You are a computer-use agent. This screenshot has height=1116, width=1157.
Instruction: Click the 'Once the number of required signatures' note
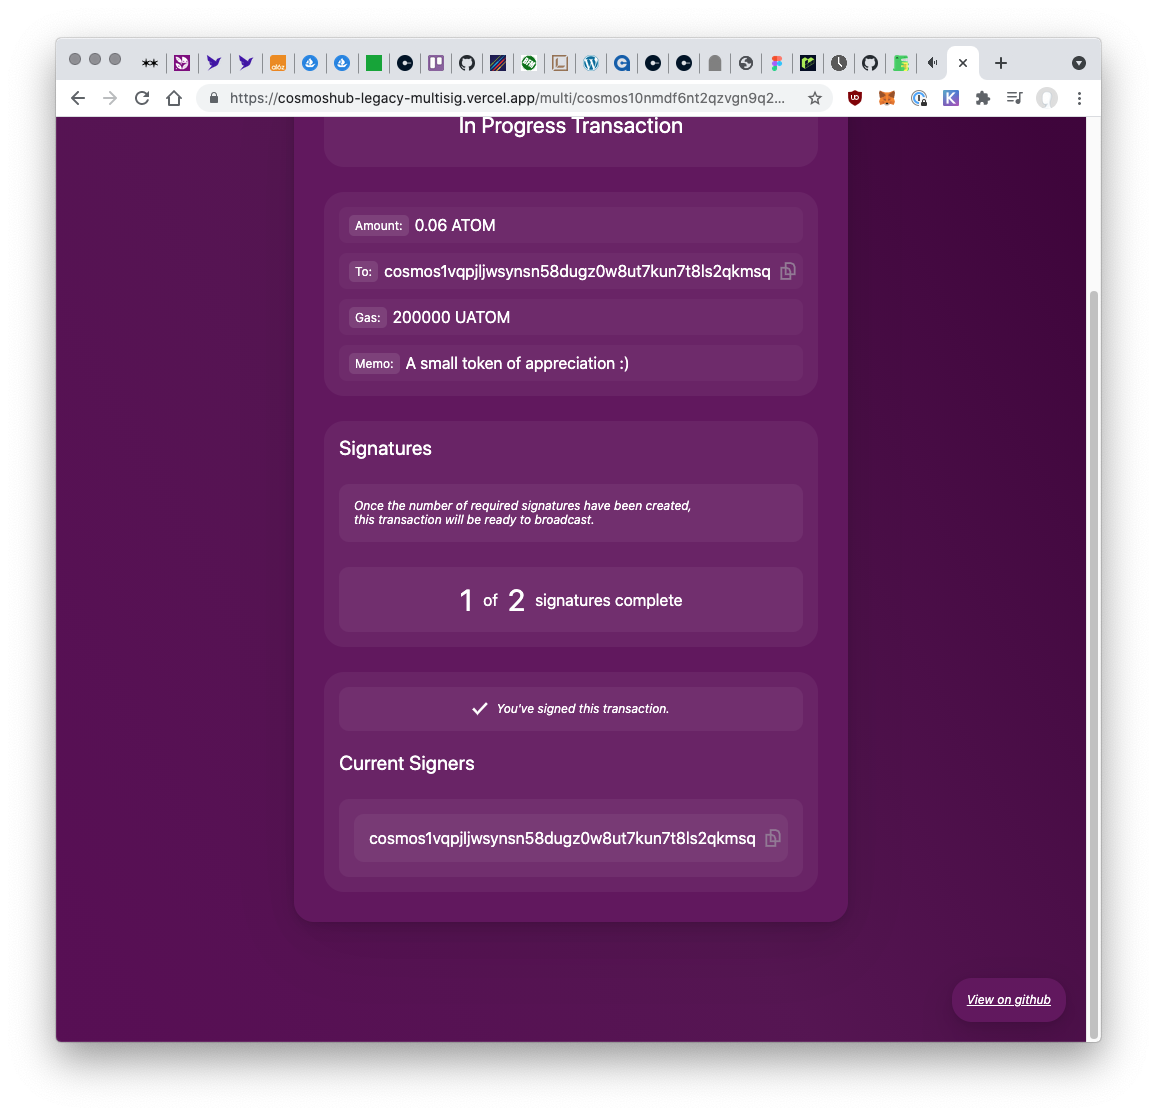pyautogui.click(x=522, y=513)
